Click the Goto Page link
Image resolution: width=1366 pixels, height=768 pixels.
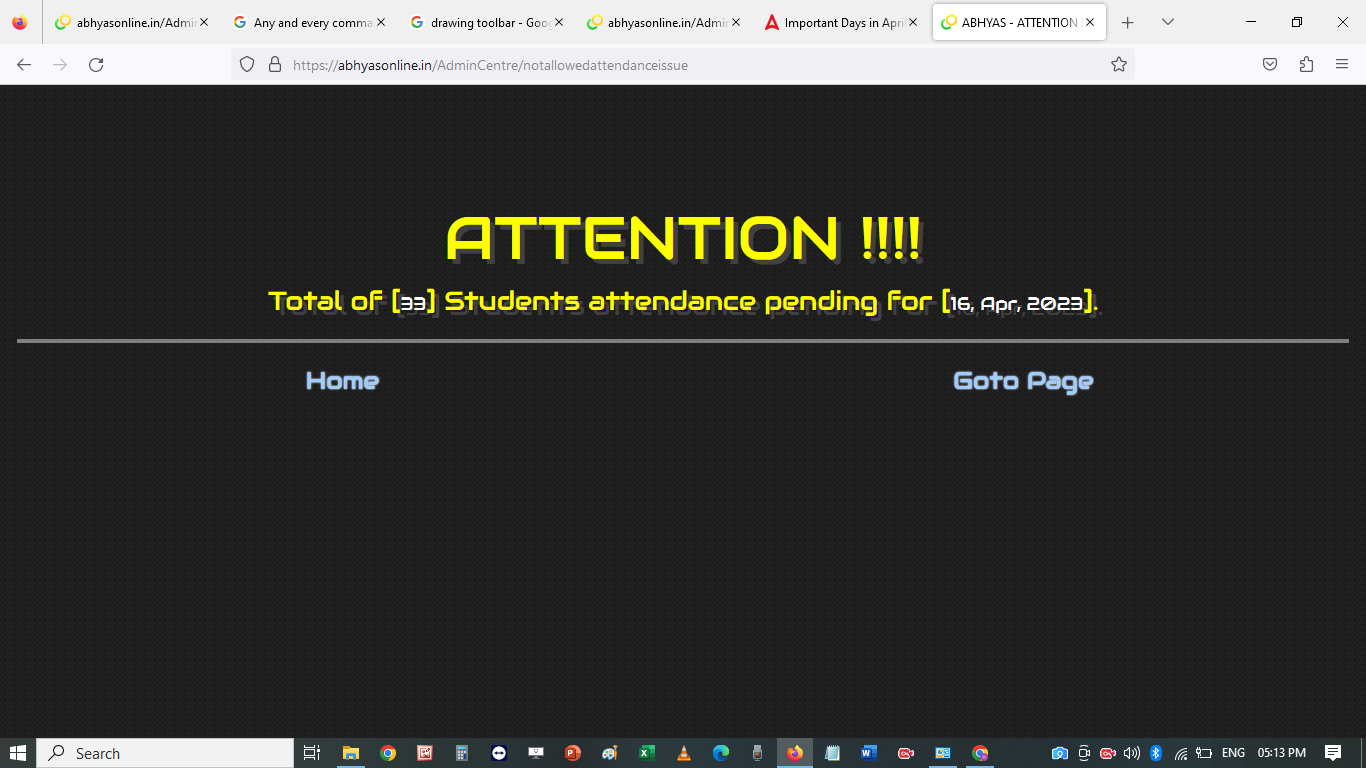coord(1022,381)
